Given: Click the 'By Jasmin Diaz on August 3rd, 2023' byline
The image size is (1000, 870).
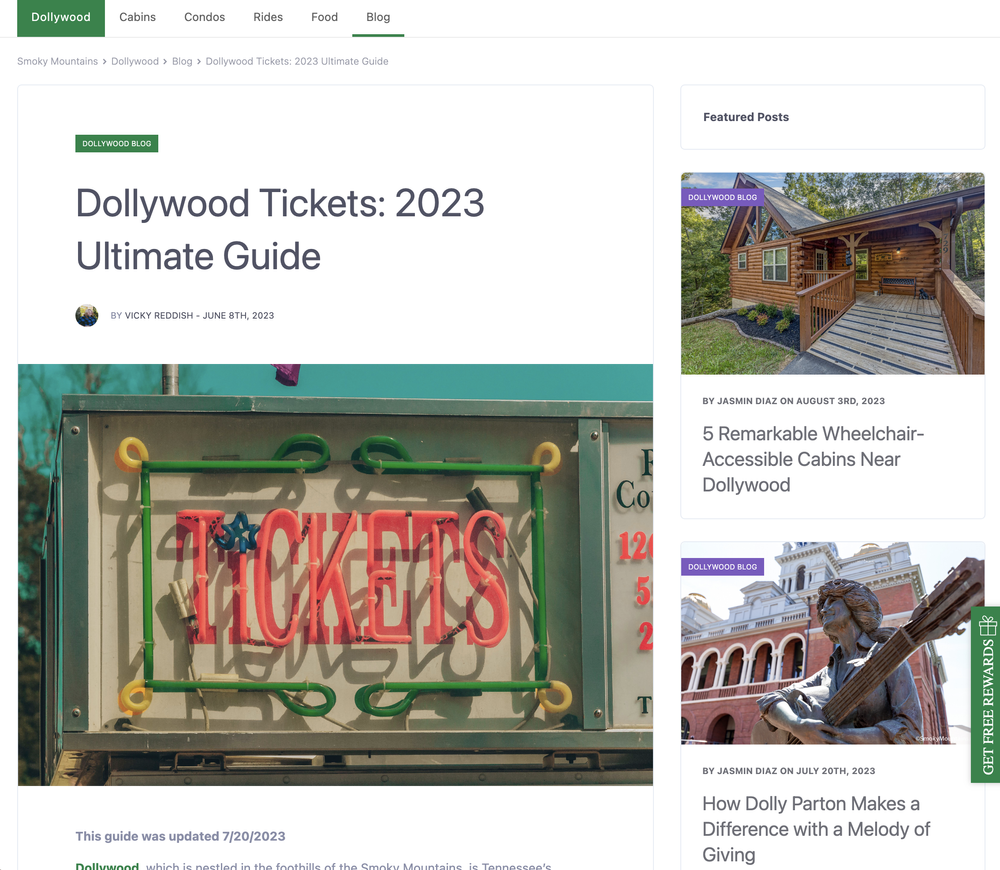Looking at the screenshot, I should [x=793, y=401].
